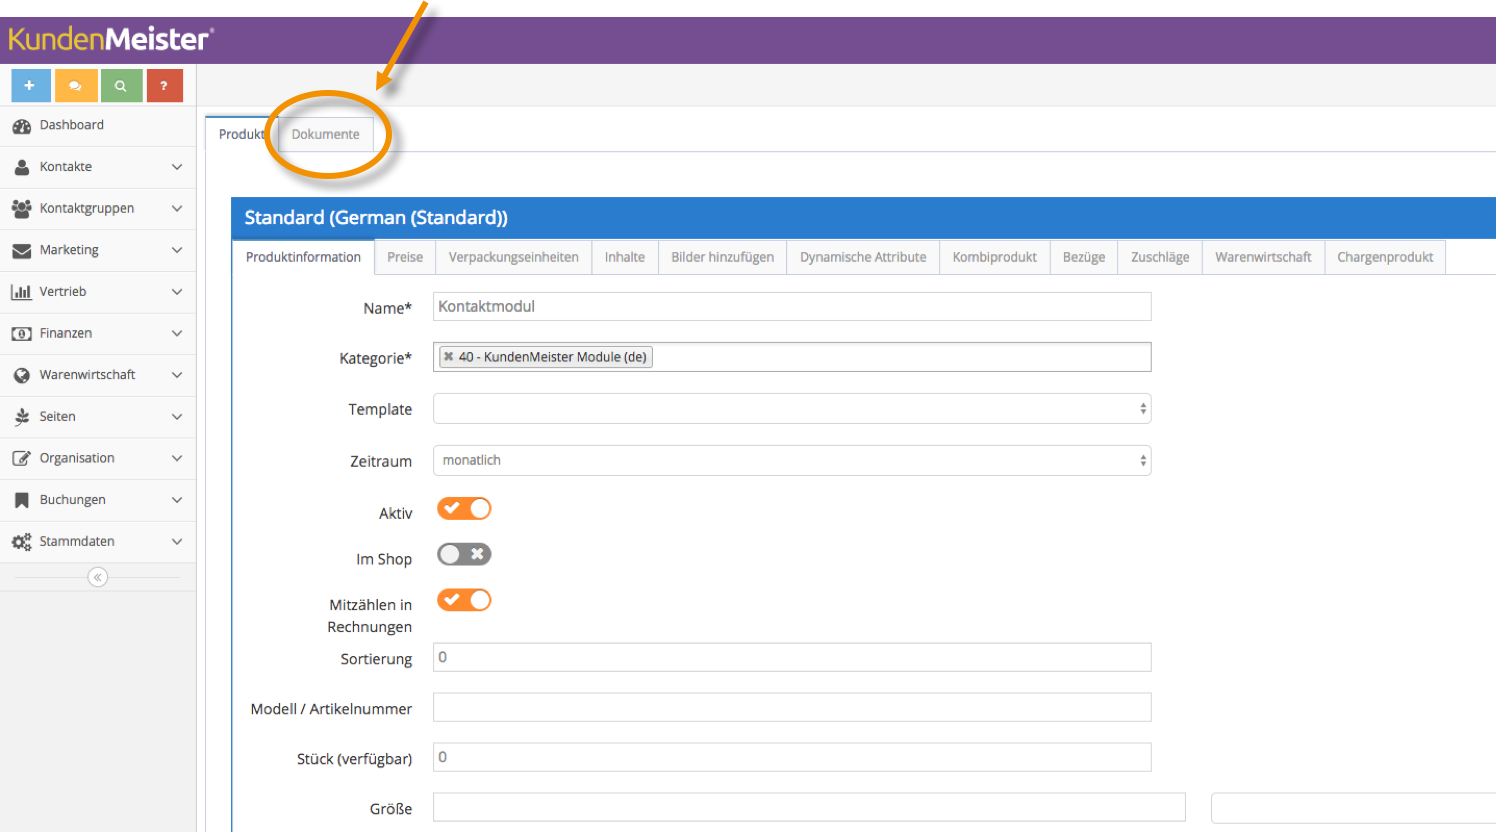Open the Warenwirtschaft product tab
The height and width of the screenshot is (832, 1496).
pyautogui.click(x=1263, y=257)
